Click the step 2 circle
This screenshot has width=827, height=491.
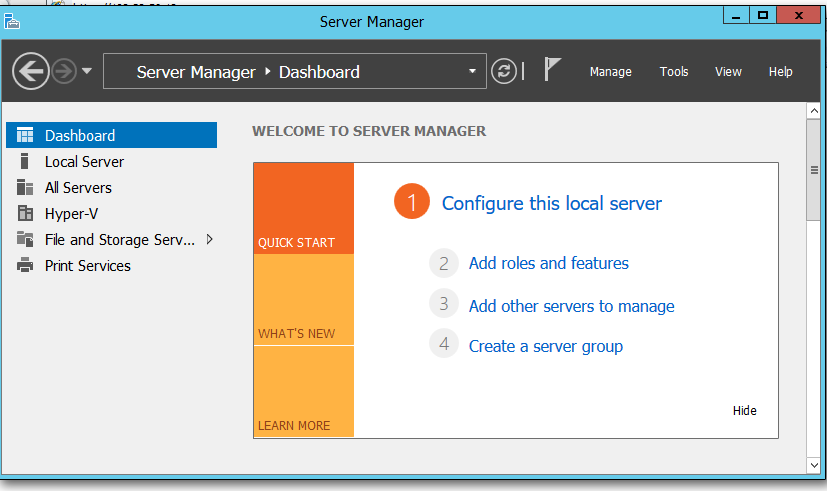[x=444, y=263]
